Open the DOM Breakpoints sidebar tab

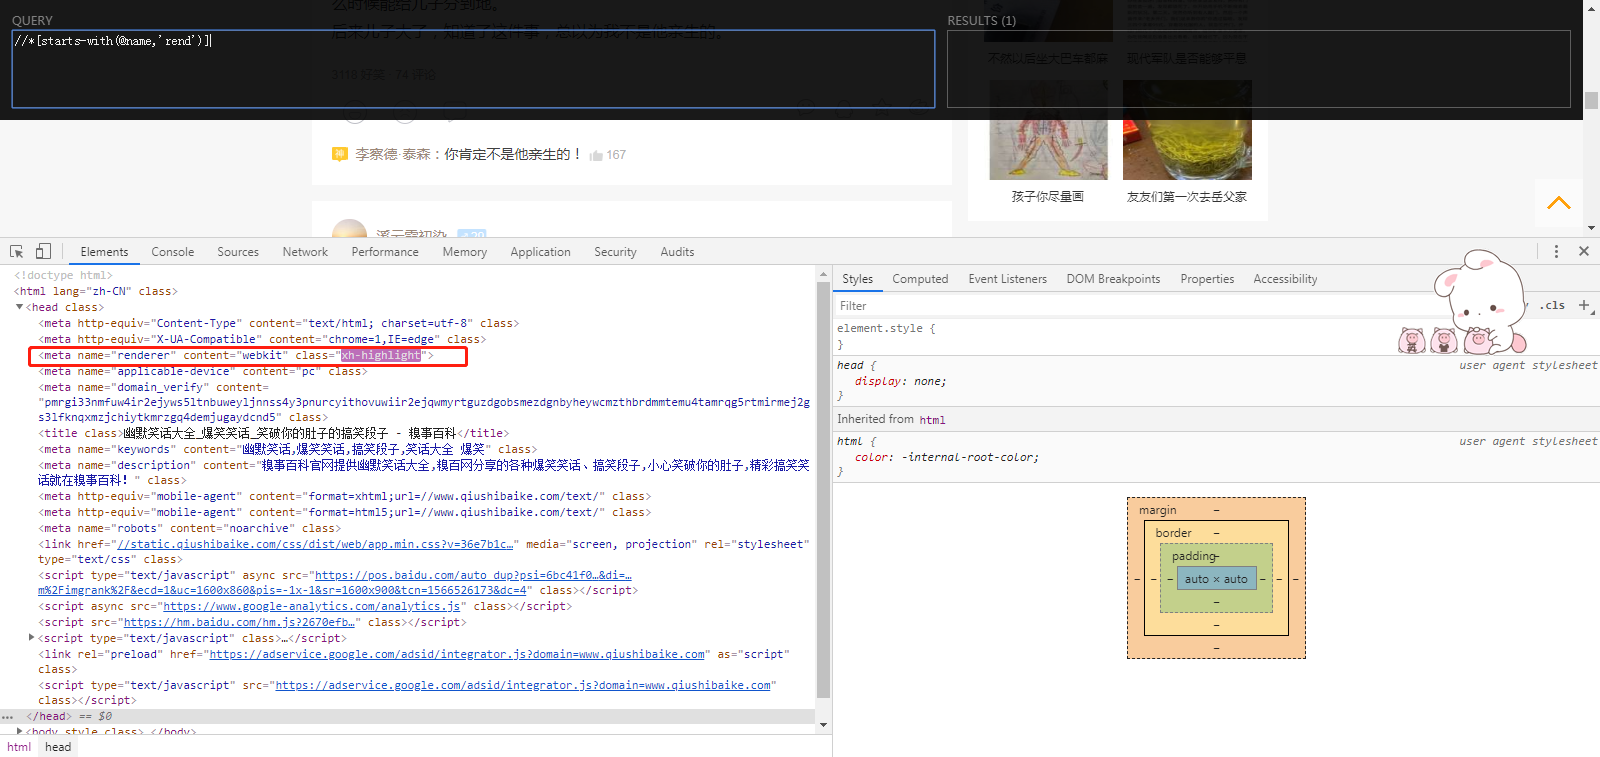click(x=1113, y=279)
